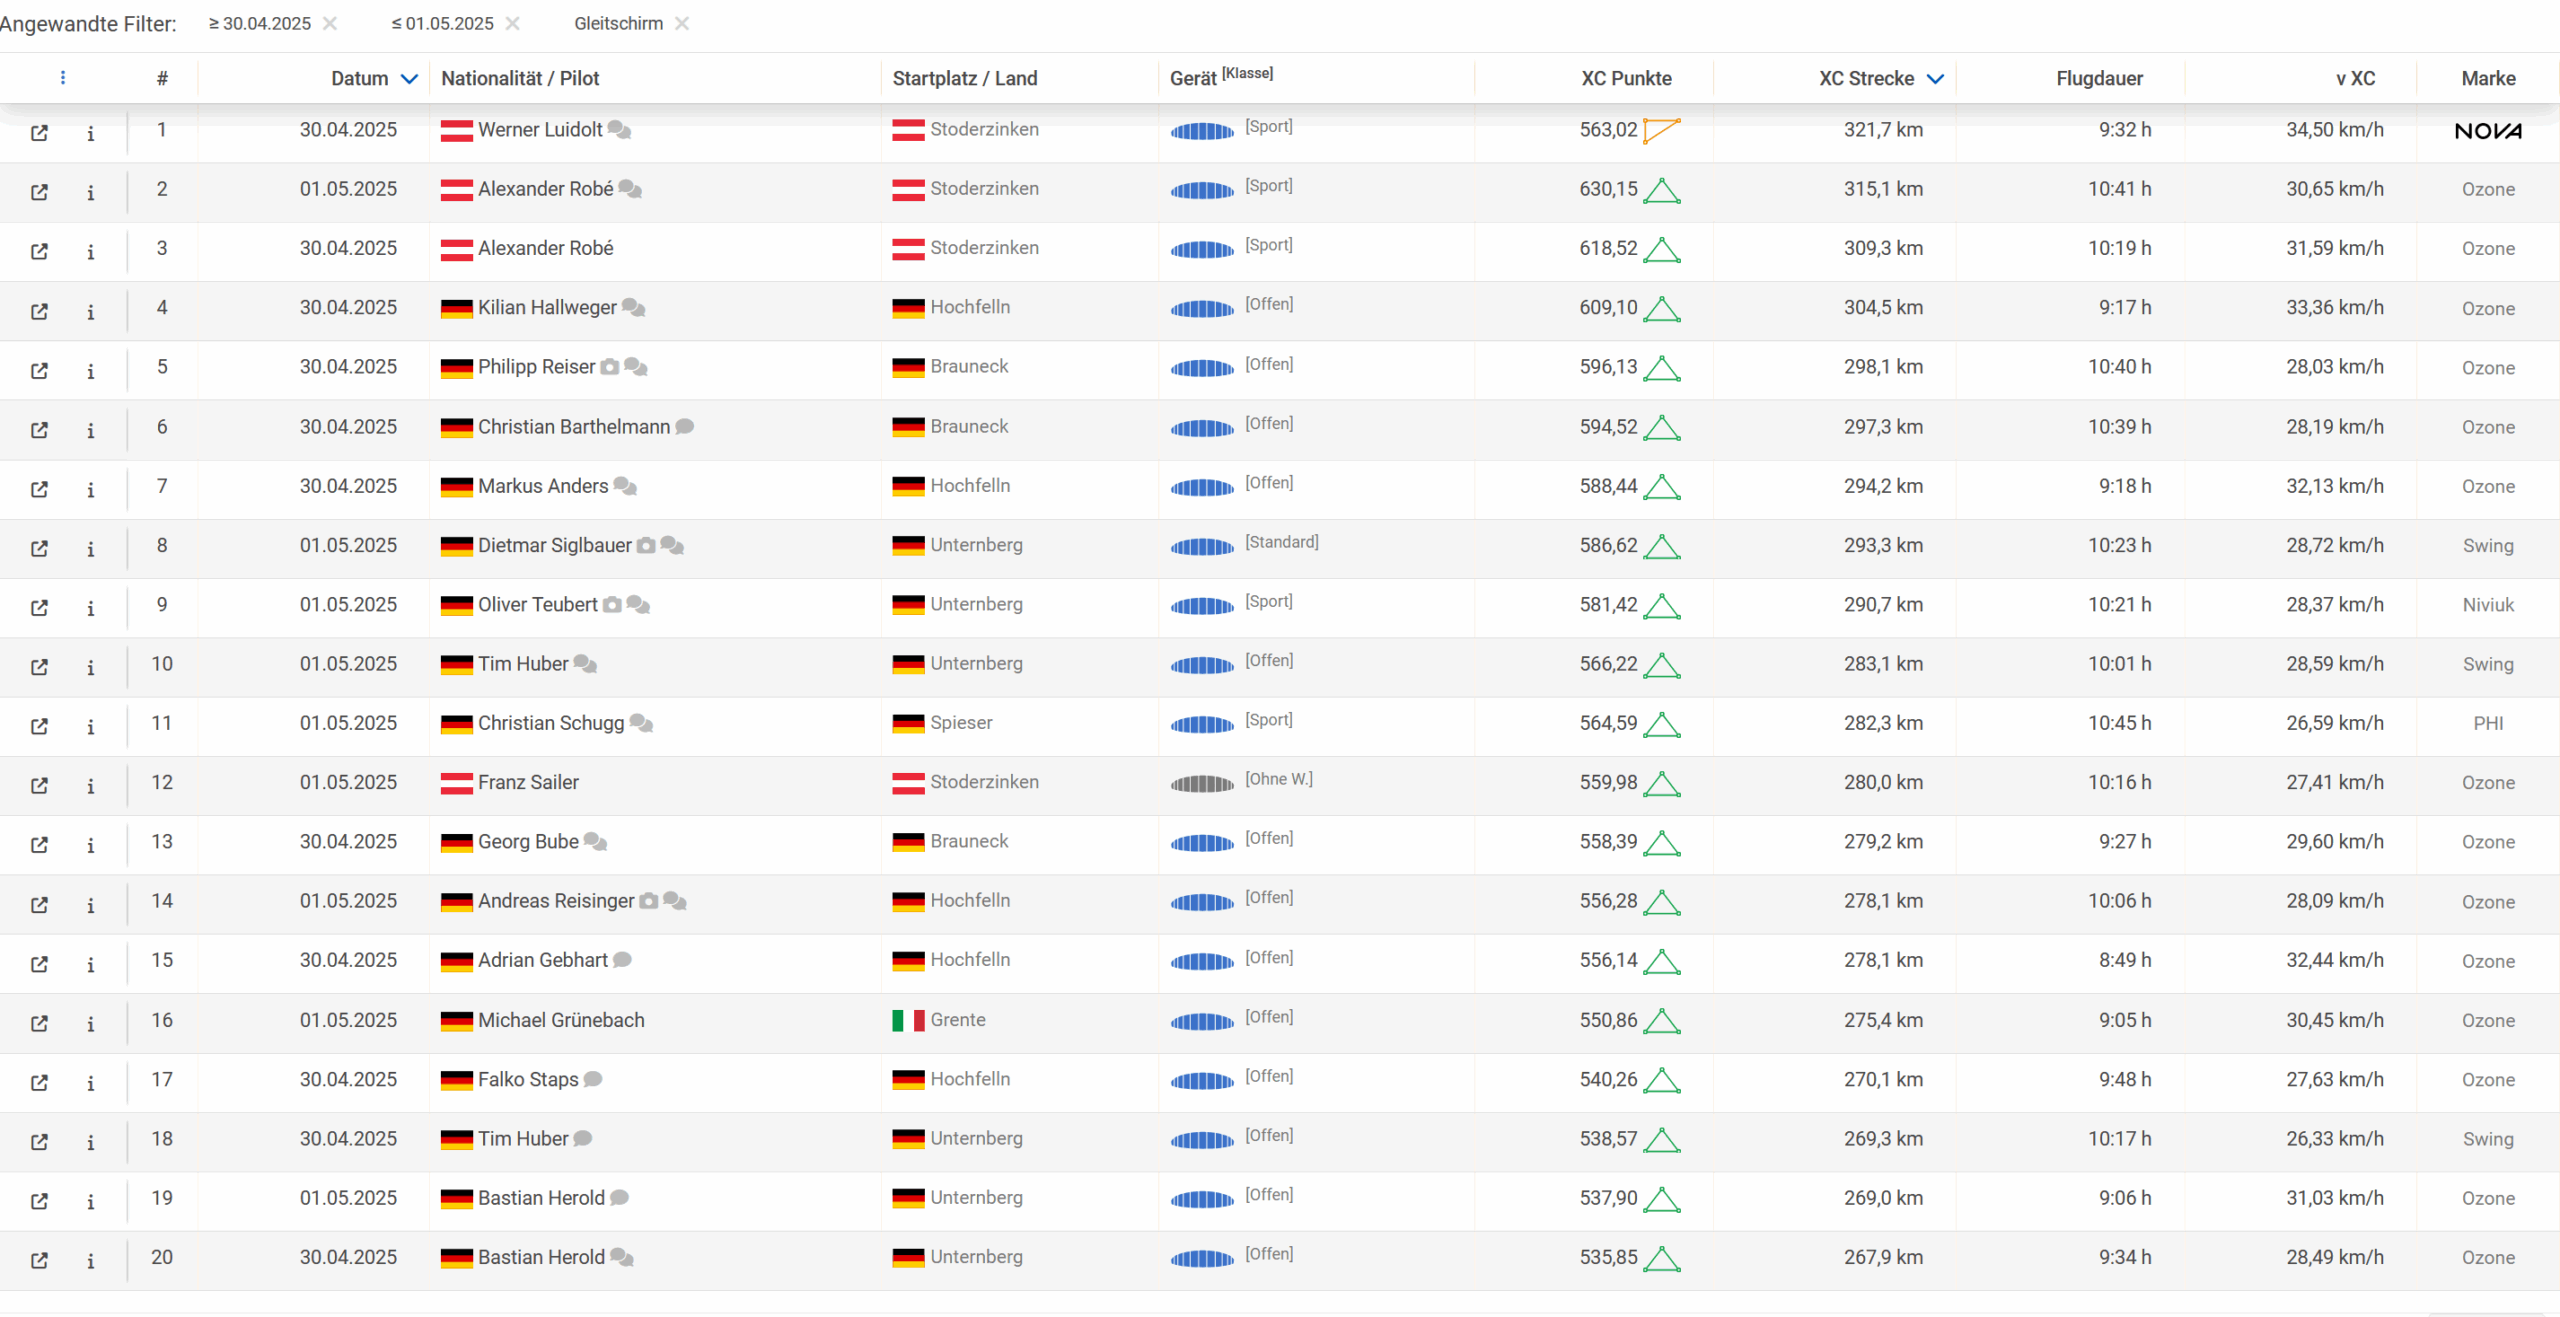Click Austrian flag next to Stoderzinken row 3
The height and width of the screenshot is (1317, 2560).
pyautogui.click(x=907, y=249)
